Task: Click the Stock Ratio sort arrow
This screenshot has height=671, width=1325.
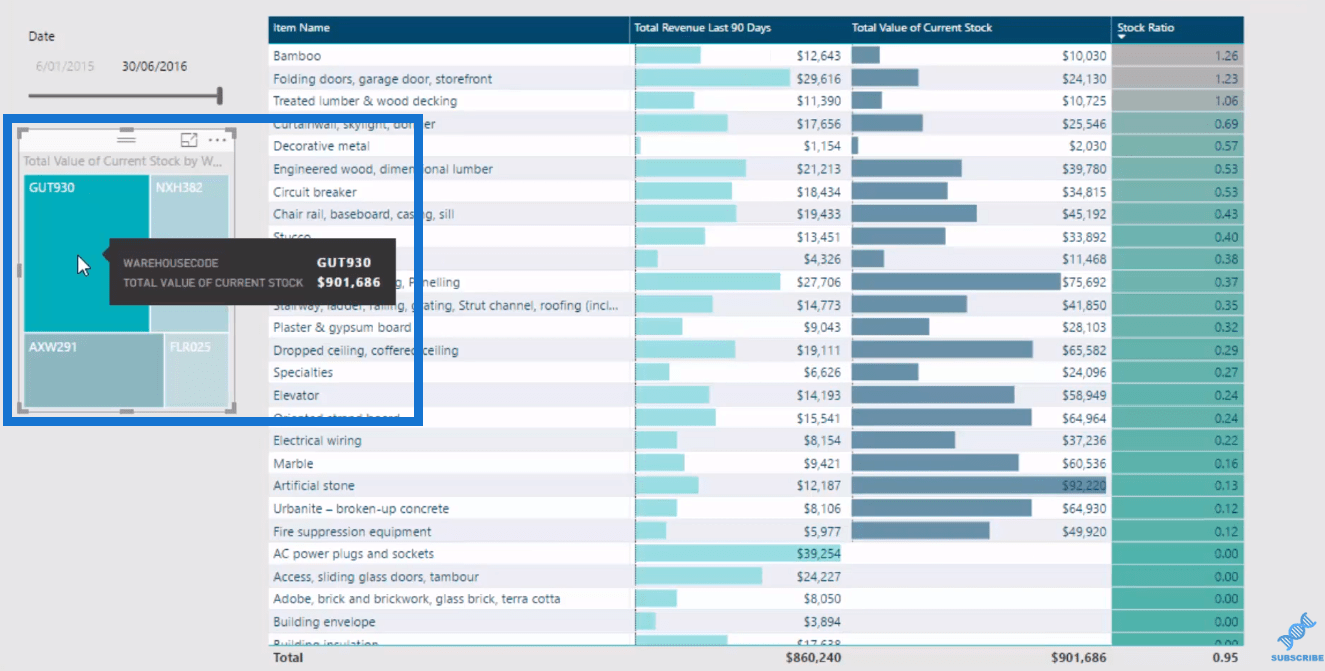Action: [1123, 38]
